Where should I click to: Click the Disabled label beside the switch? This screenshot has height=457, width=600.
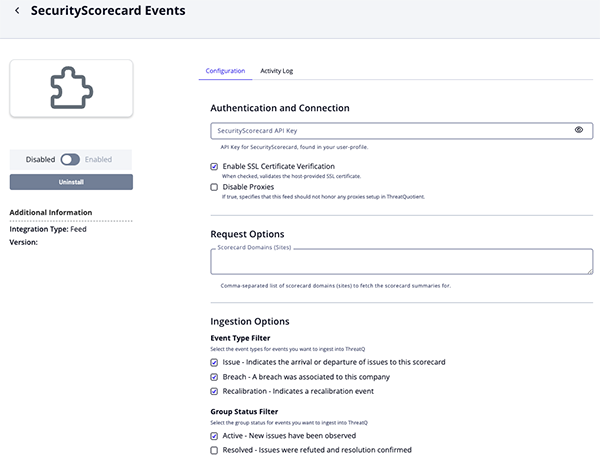point(40,159)
